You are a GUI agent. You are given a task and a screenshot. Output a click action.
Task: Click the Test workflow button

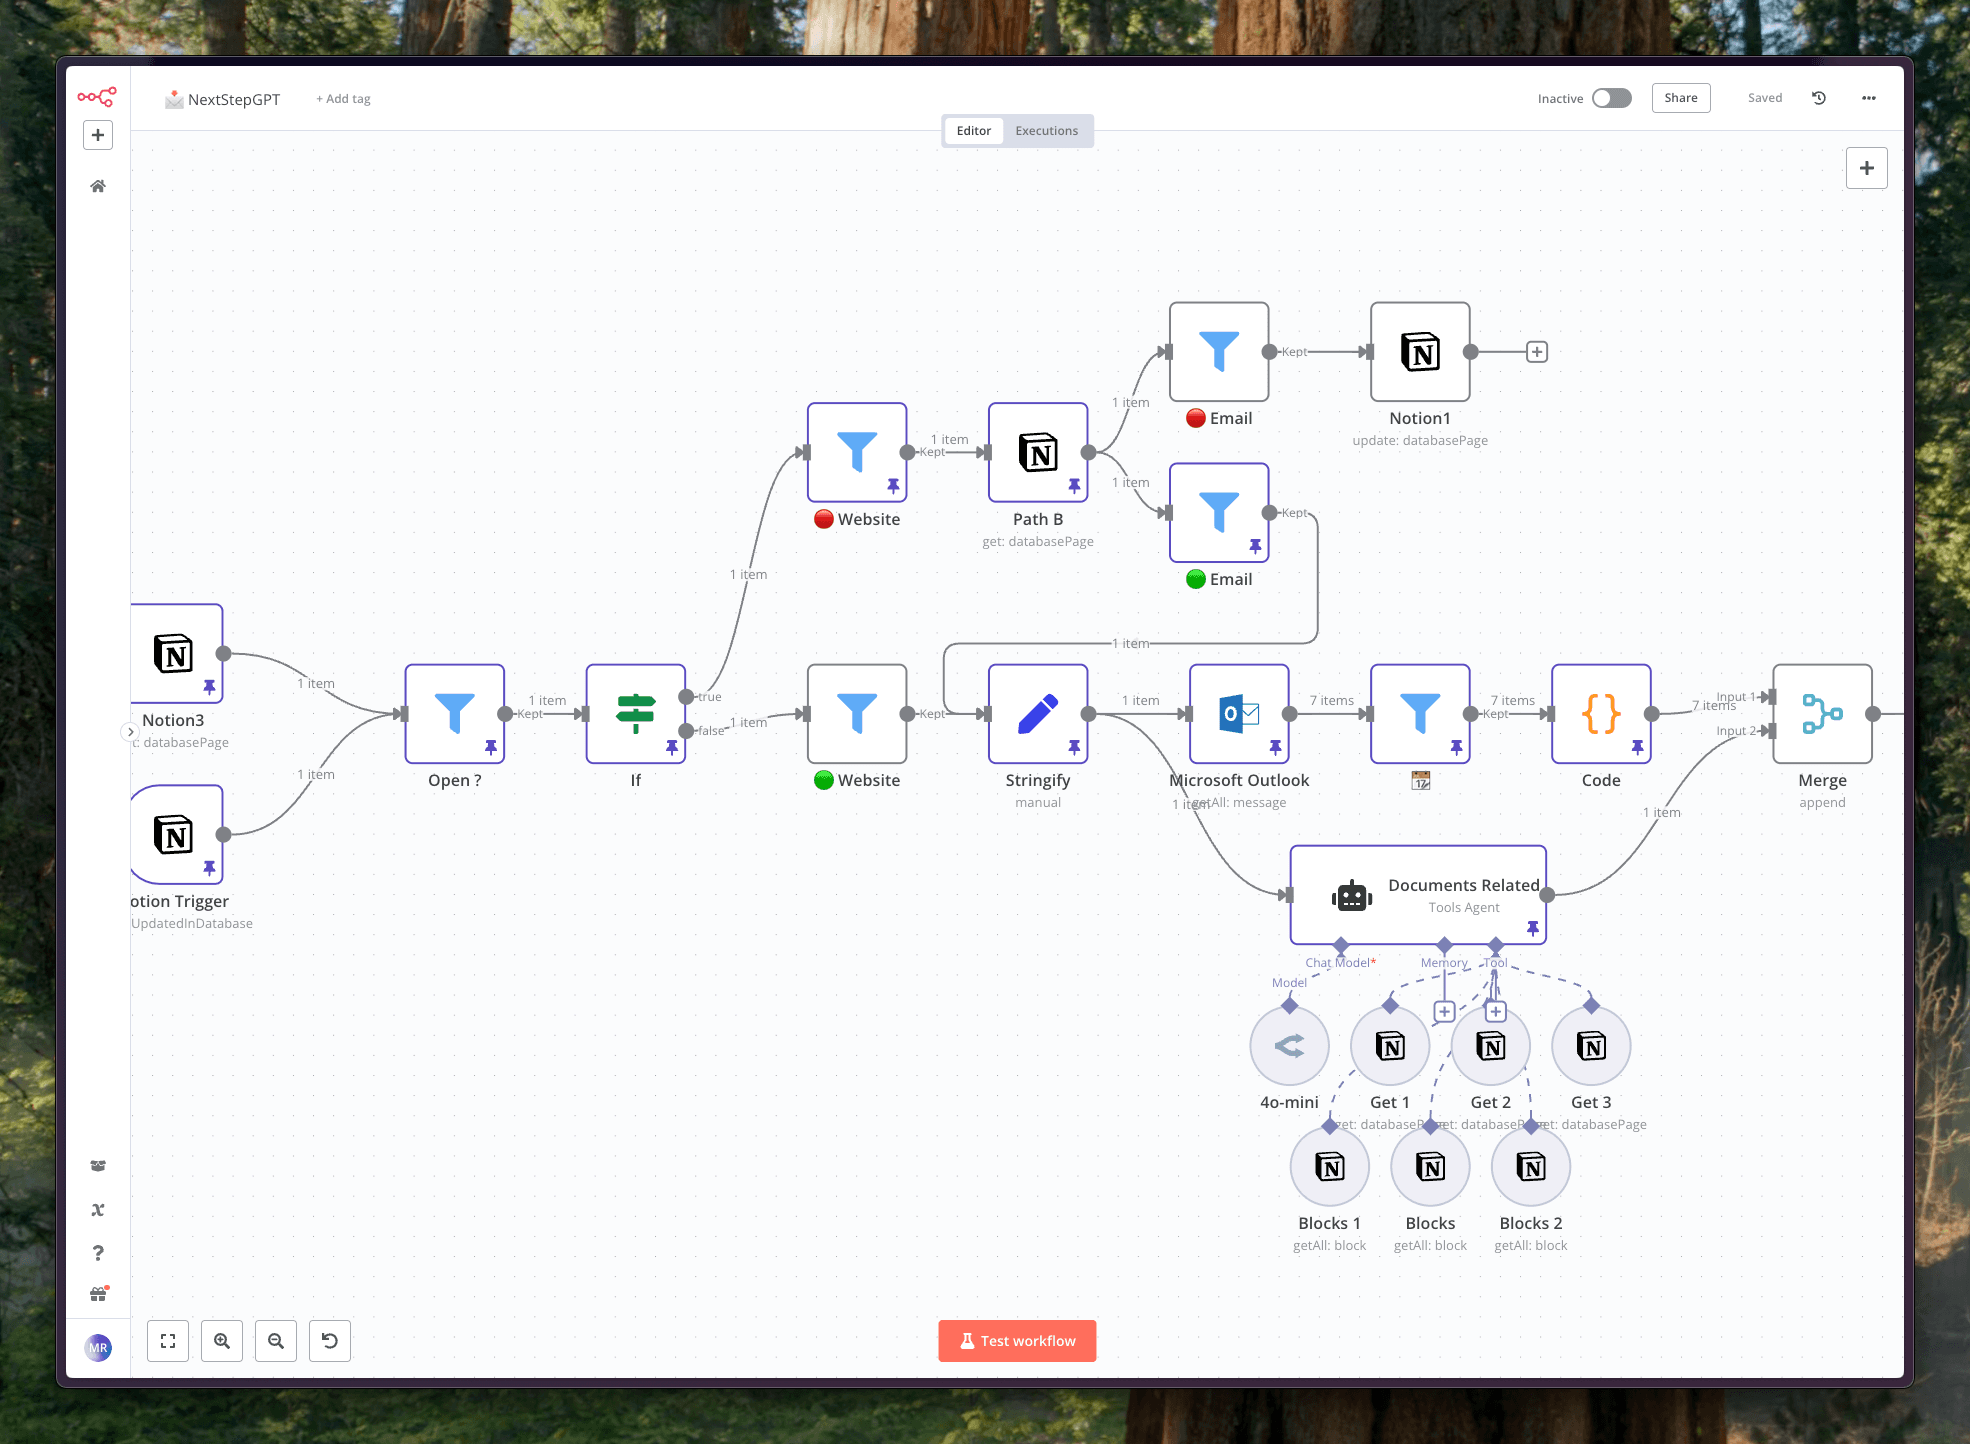point(1017,1341)
